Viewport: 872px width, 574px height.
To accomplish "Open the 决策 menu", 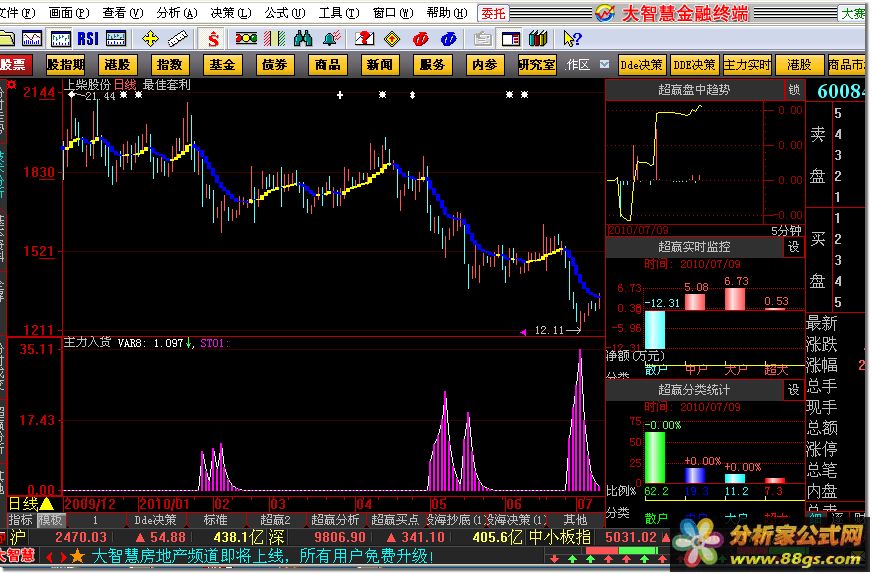I will point(231,12).
